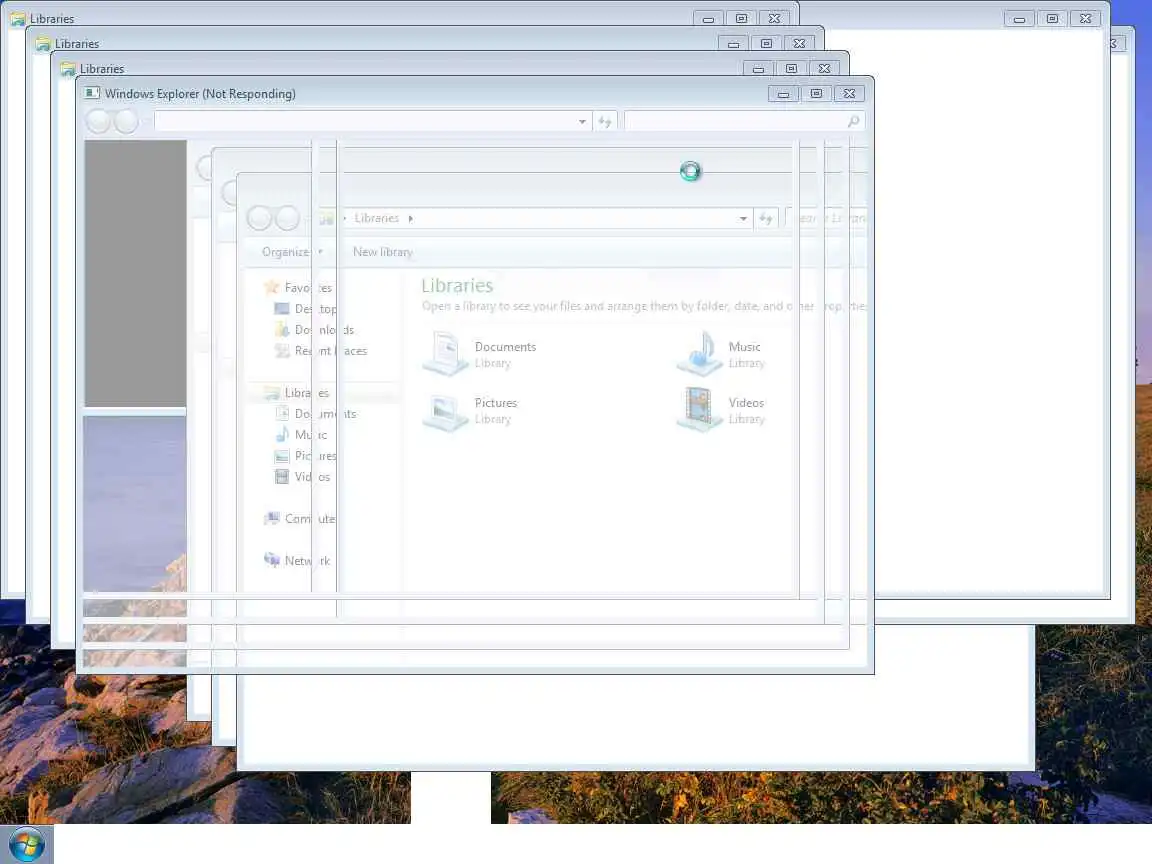Click the Forward button of the Not Responding window

126,121
